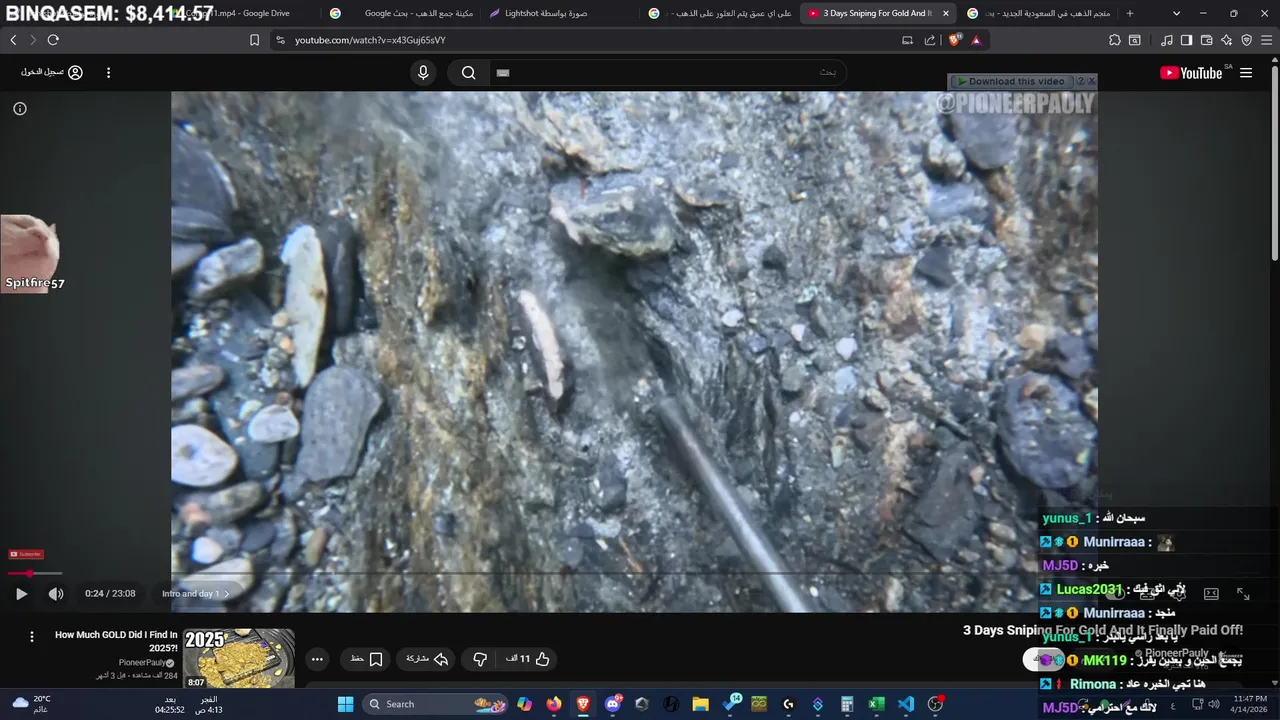Viewport: 1280px width, 720px height.
Task: Open browser extensions puzzle icon
Action: [x=1115, y=40]
